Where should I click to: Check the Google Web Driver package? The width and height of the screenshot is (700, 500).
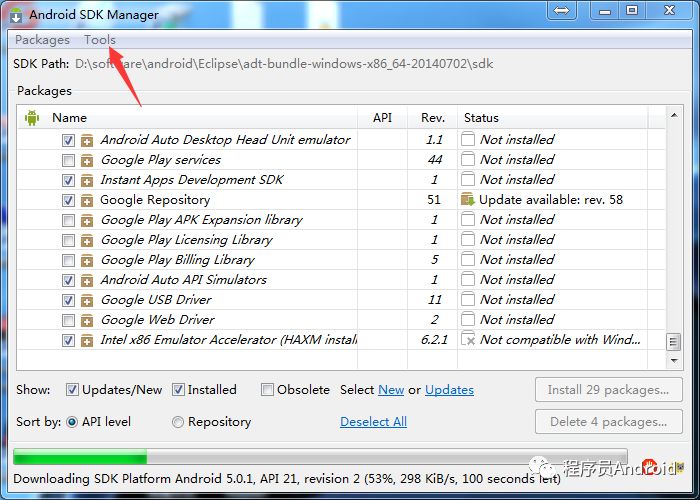click(68, 321)
